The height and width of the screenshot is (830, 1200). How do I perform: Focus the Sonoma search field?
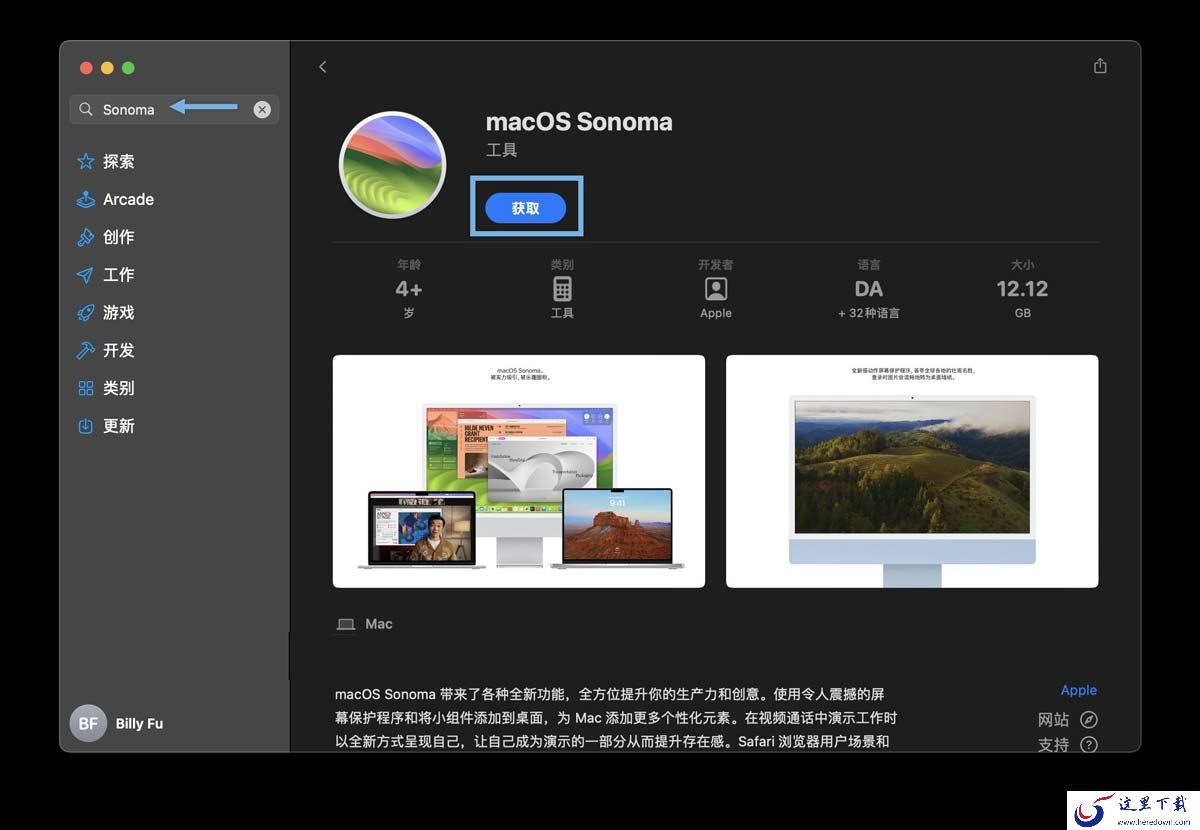click(x=174, y=110)
